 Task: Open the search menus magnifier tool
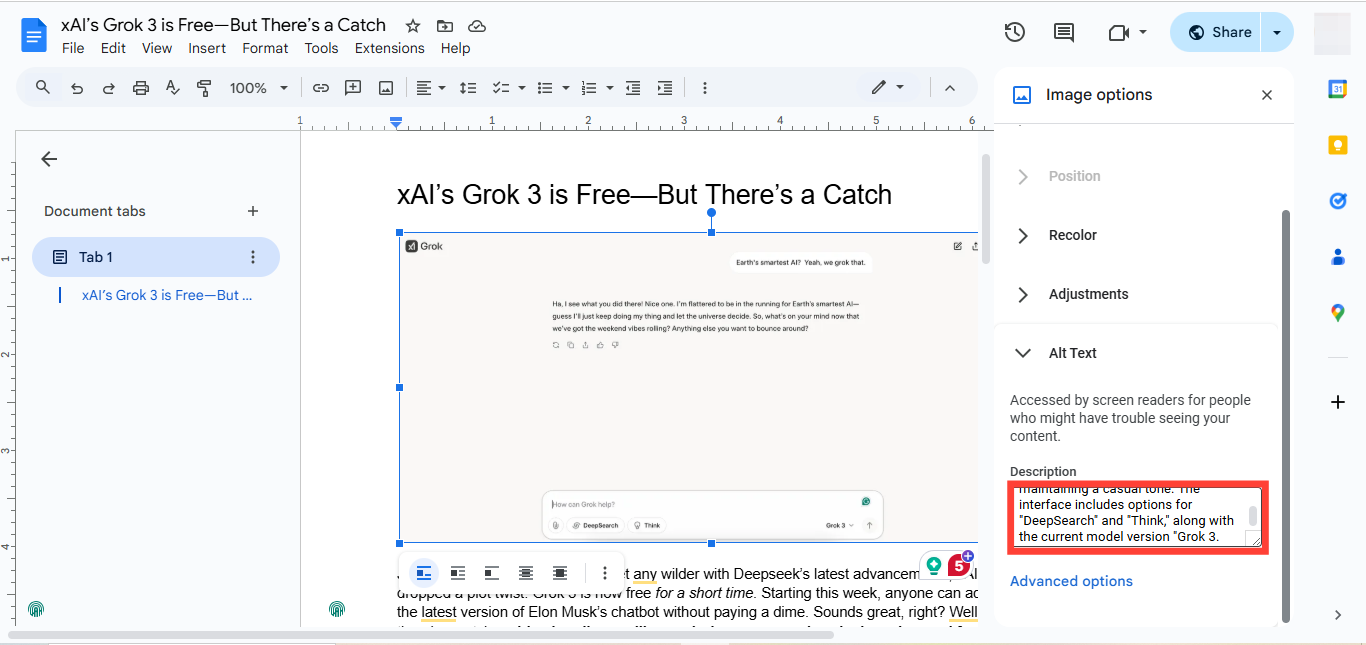point(43,88)
